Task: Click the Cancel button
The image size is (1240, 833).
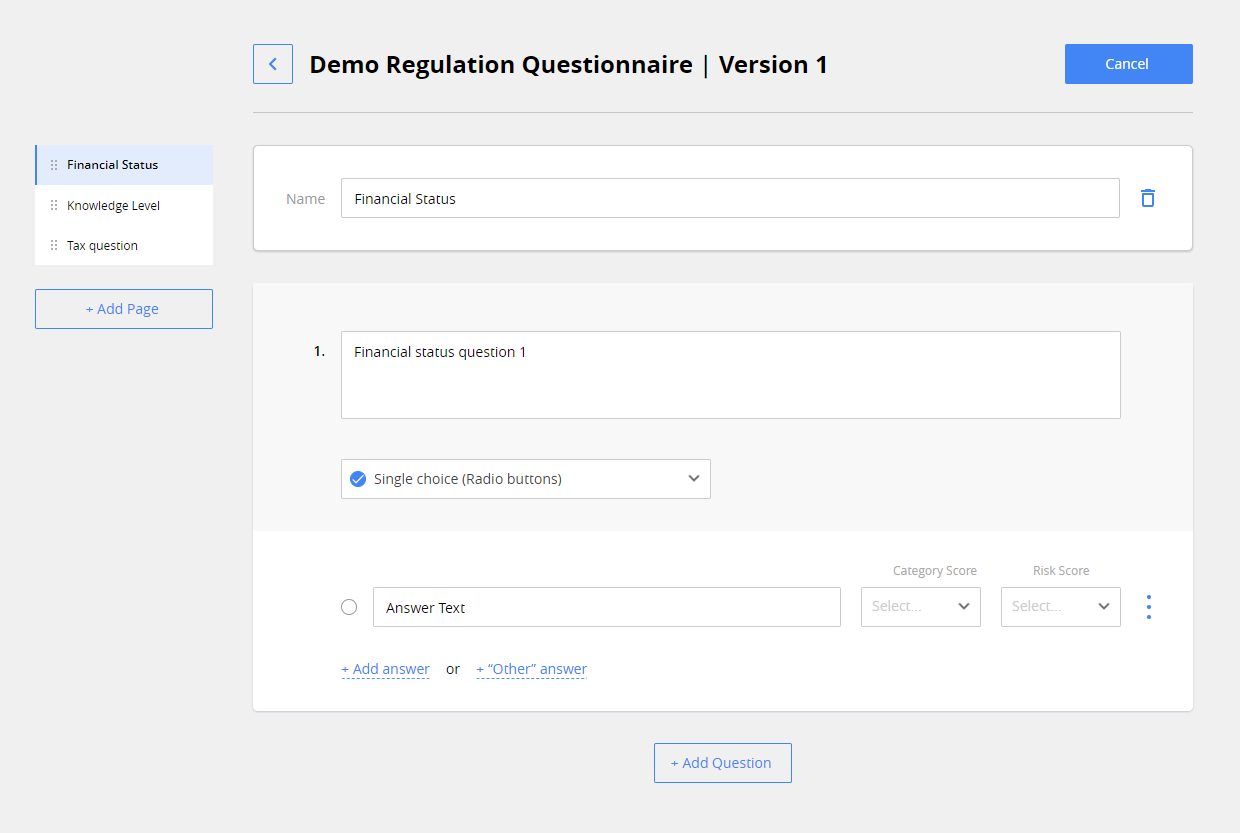Action: 1128,63
